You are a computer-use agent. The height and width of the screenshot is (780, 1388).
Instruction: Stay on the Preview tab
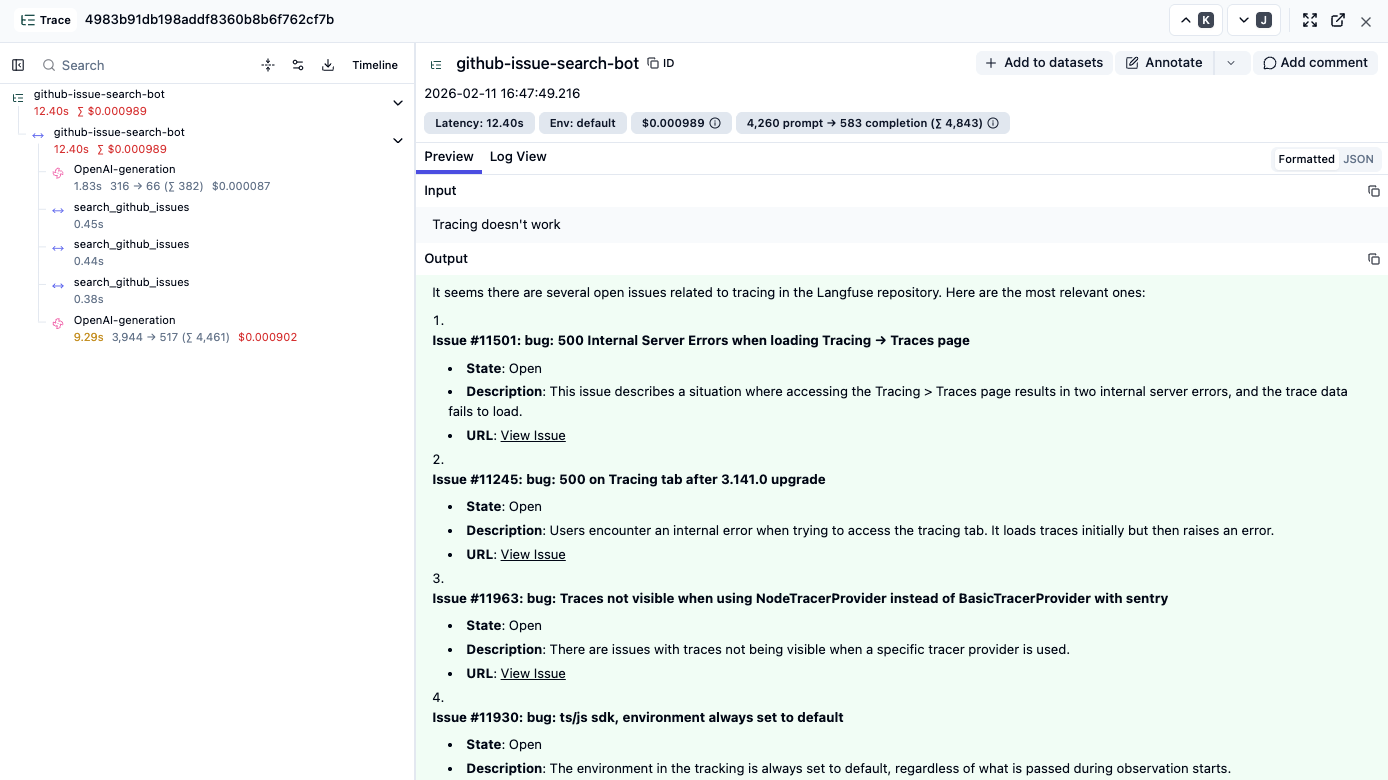(448, 156)
